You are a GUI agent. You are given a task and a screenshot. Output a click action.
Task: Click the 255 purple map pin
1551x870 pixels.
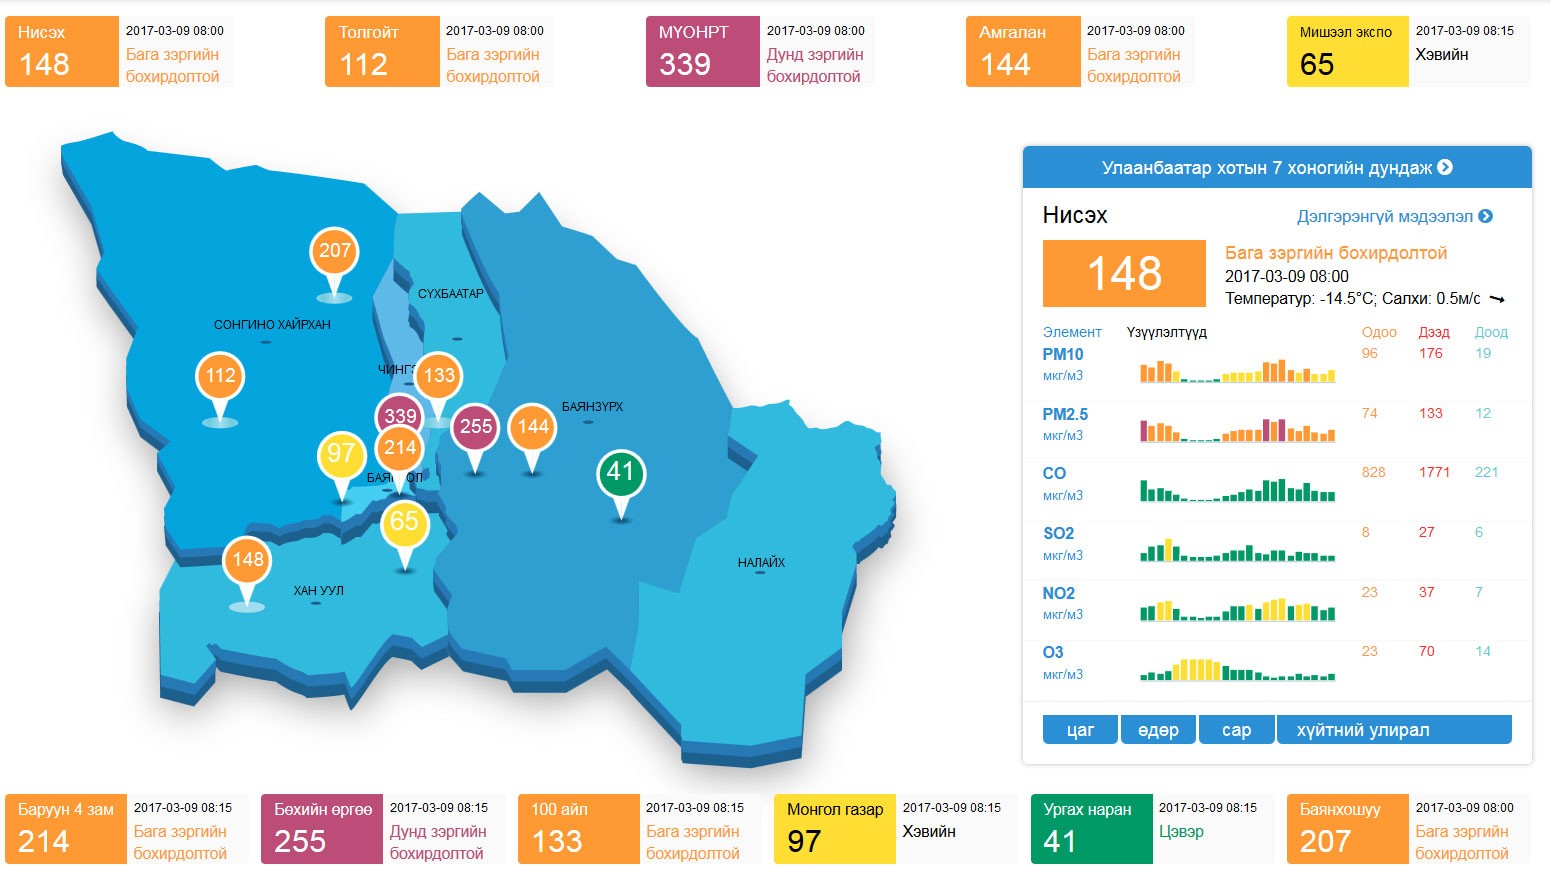coord(476,427)
